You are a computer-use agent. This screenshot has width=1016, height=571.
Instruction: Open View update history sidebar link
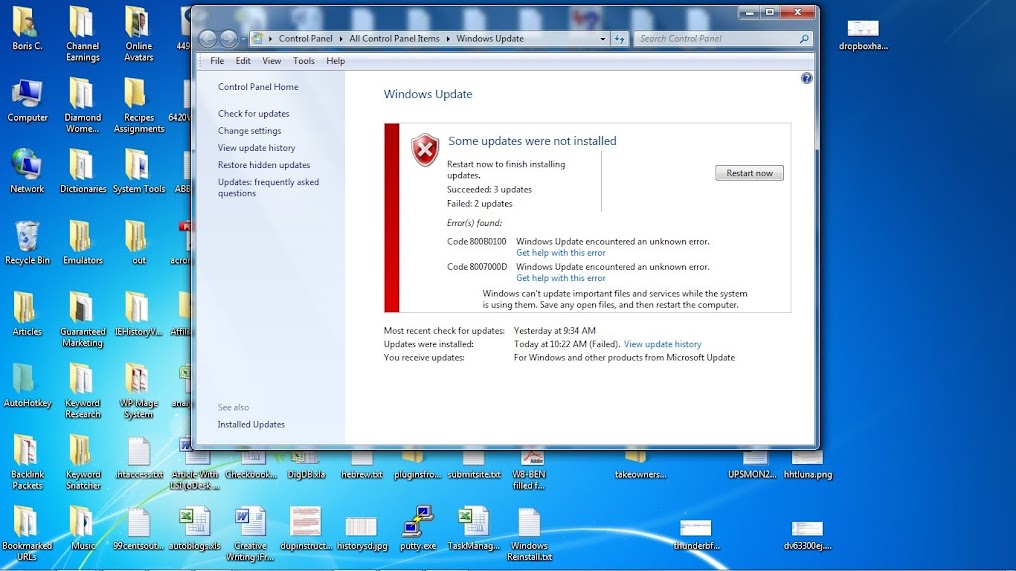pyautogui.click(x=257, y=148)
